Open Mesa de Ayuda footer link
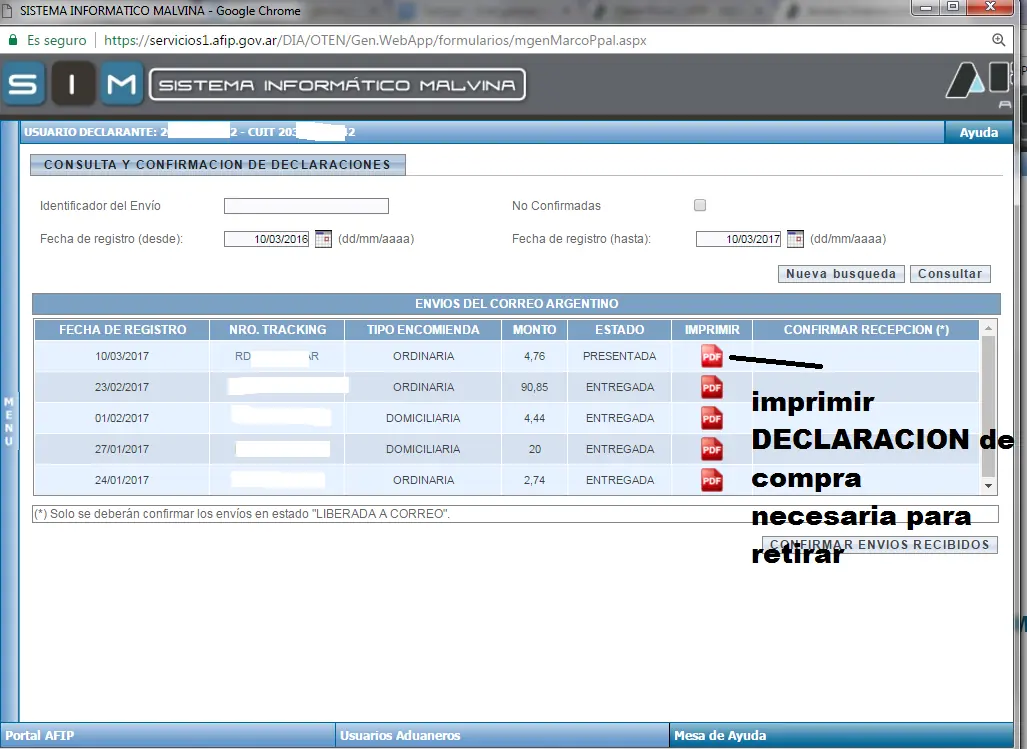This screenshot has height=749, width=1027. 720,735
